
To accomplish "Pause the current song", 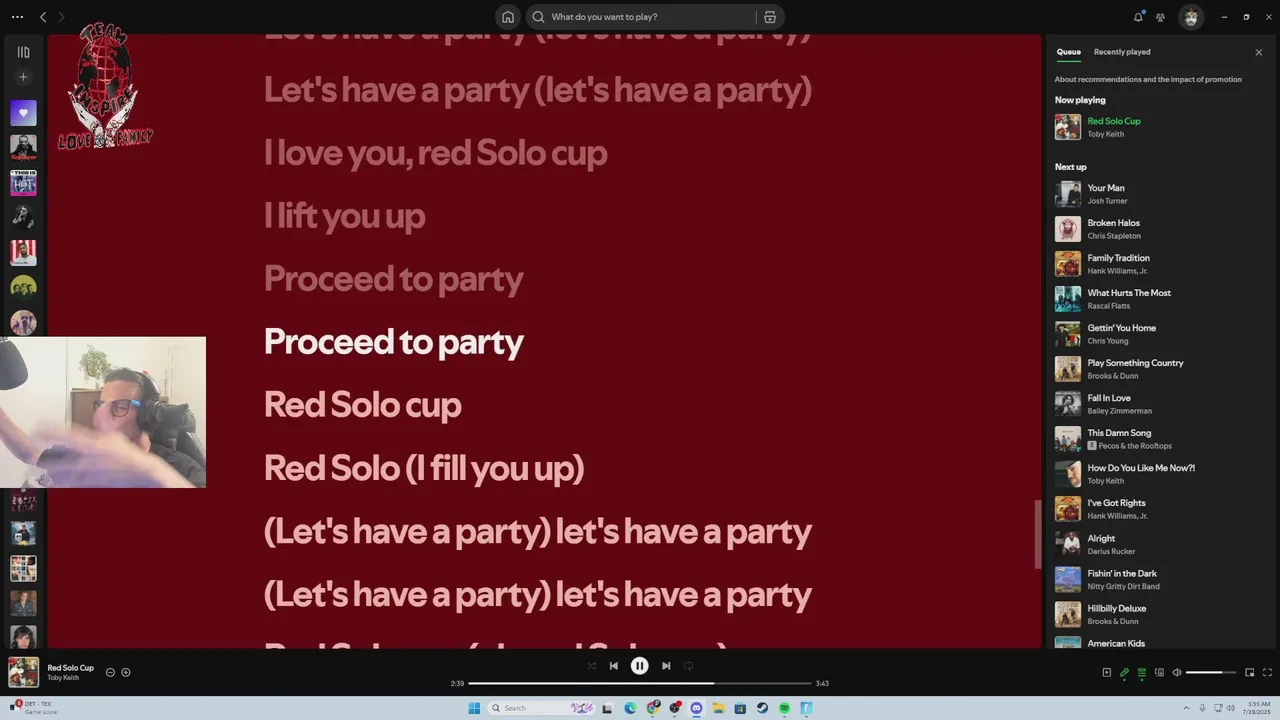I will tap(639, 666).
